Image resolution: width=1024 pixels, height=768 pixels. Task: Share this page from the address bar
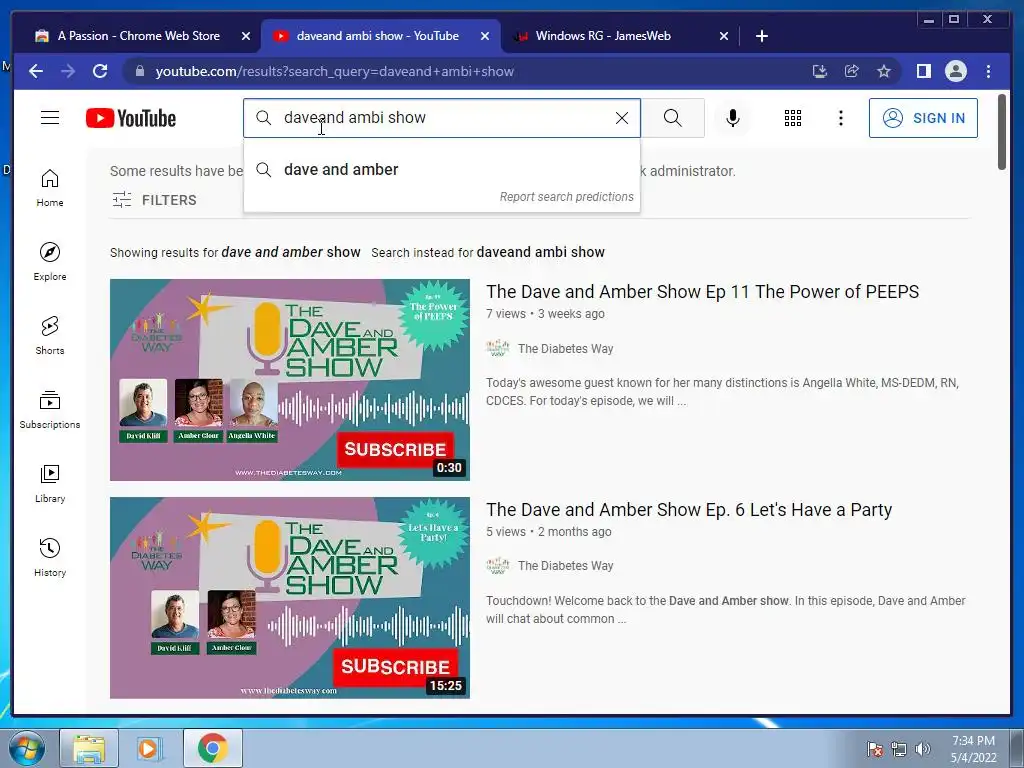coord(852,71)
